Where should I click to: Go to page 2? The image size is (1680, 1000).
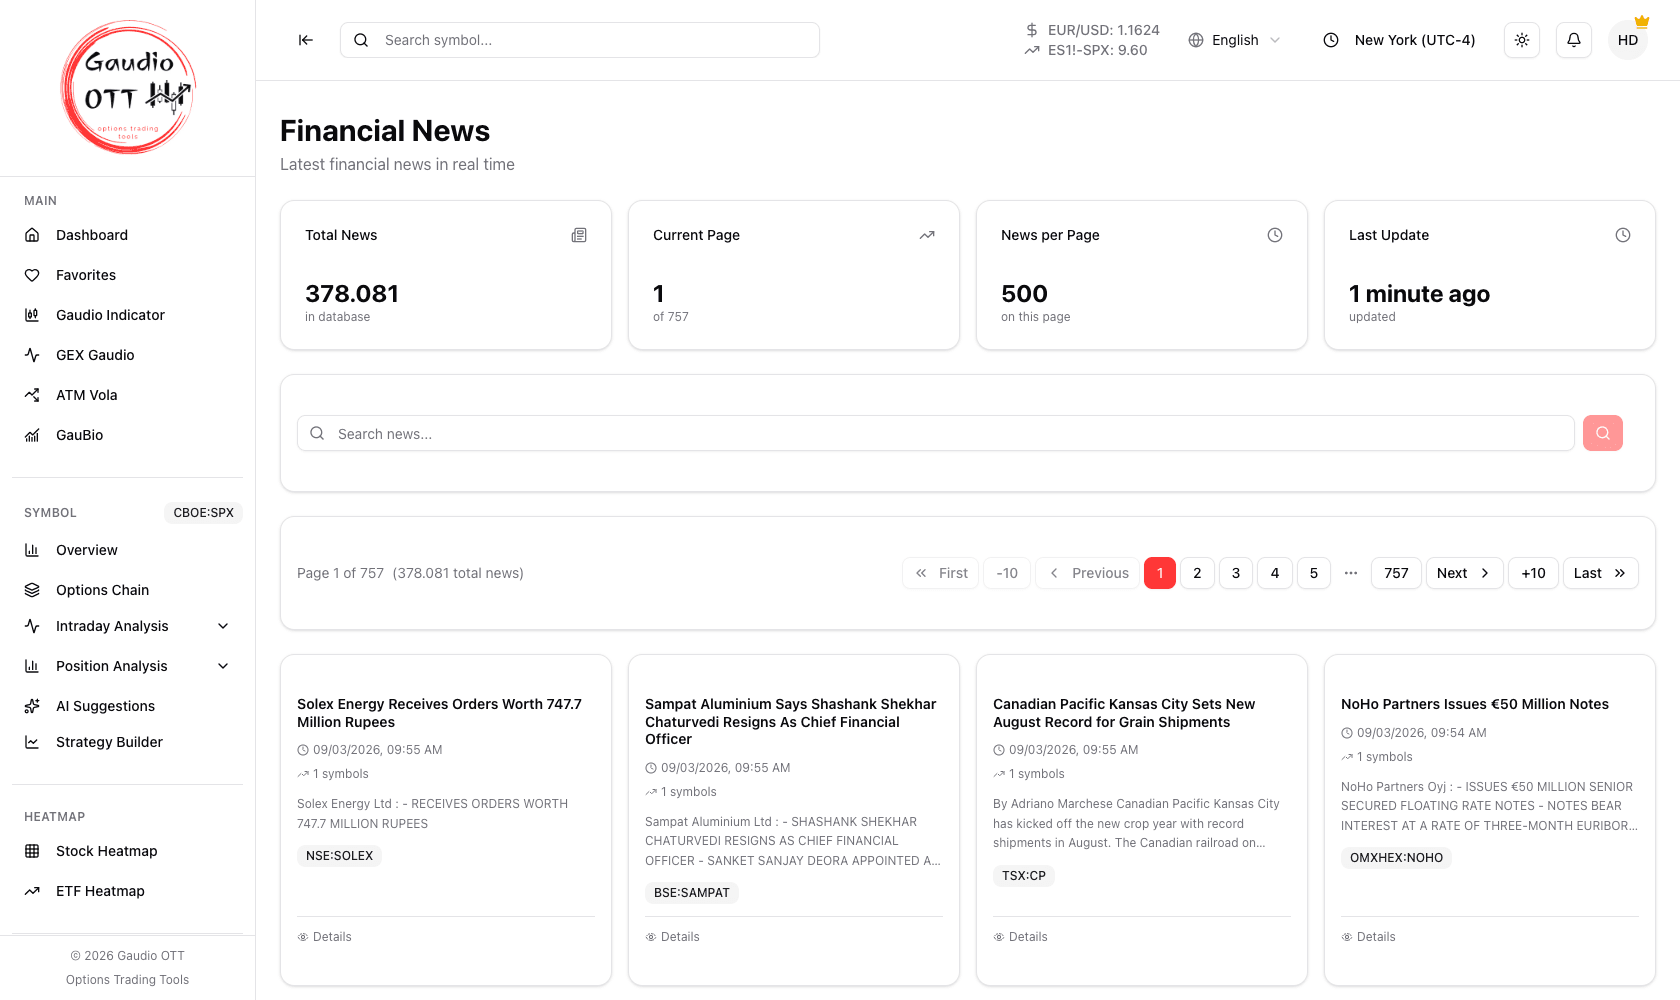point(1197,573)
